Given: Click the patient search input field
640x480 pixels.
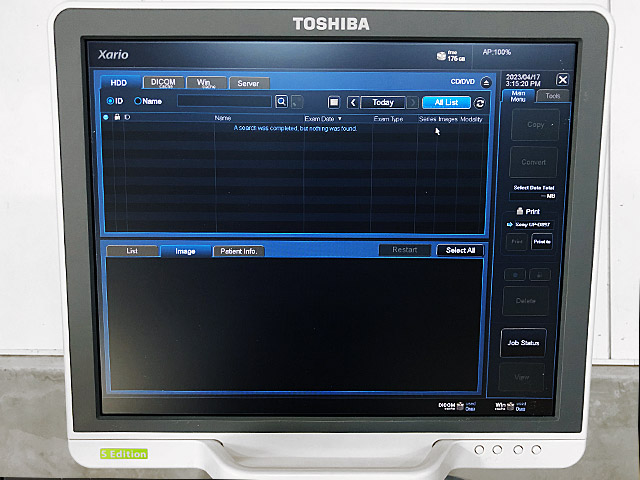Looking at the screenshot, I should tap(224, 101).
